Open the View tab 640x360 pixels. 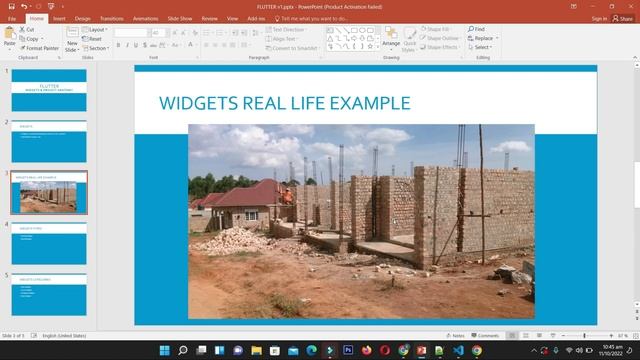click(x=232, y=18)
